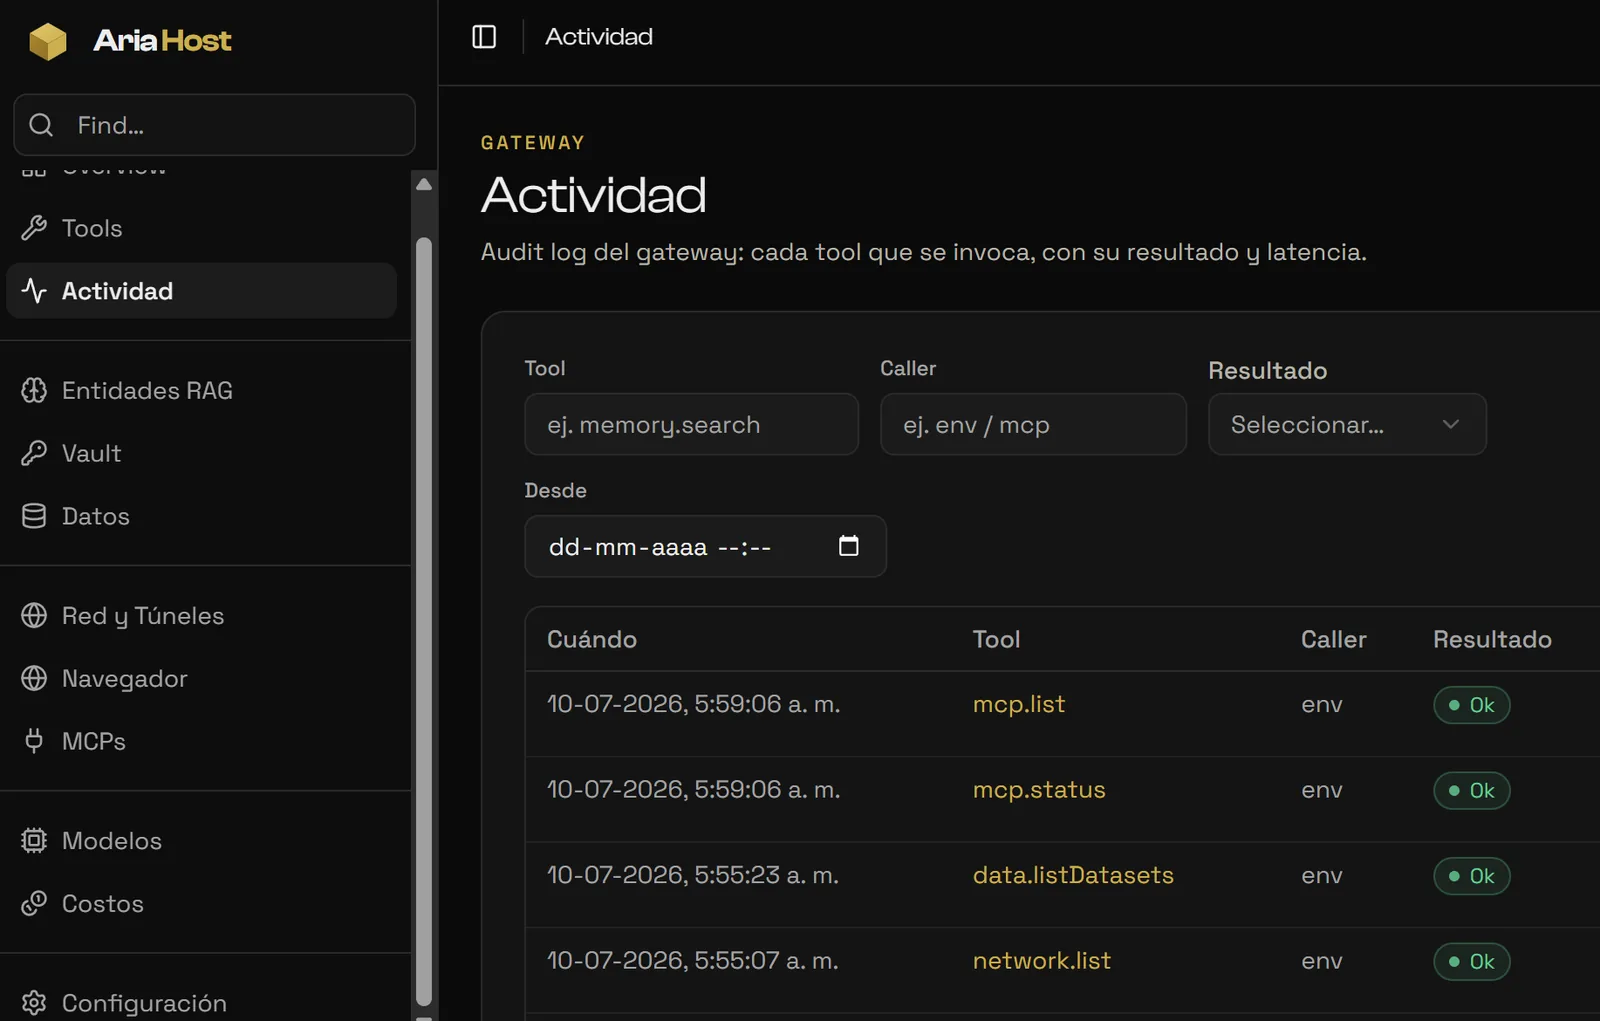Click the sidebar vertical scrollbar thumb
Screen dimensions: 1600x1021
tap(424, 620)
